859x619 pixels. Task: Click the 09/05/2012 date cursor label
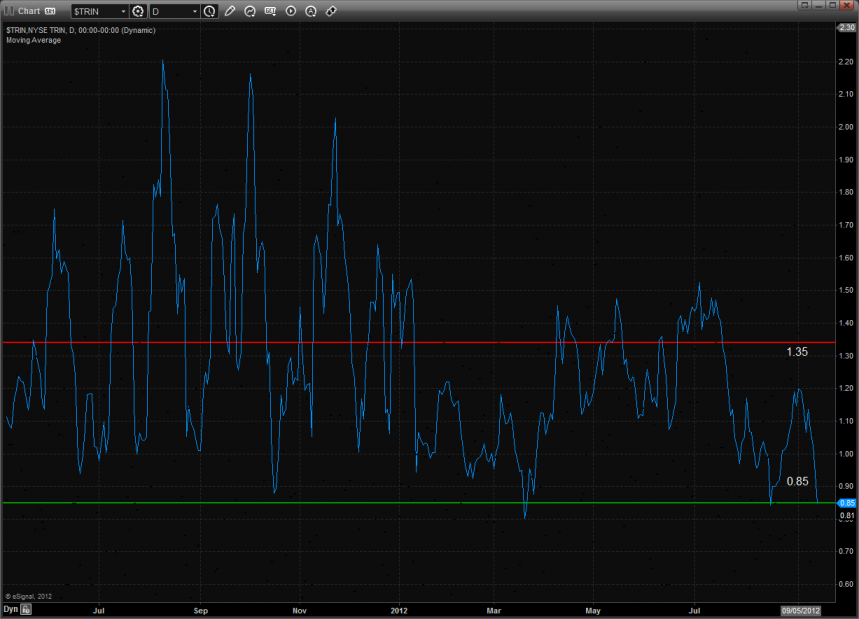(800, 610)
